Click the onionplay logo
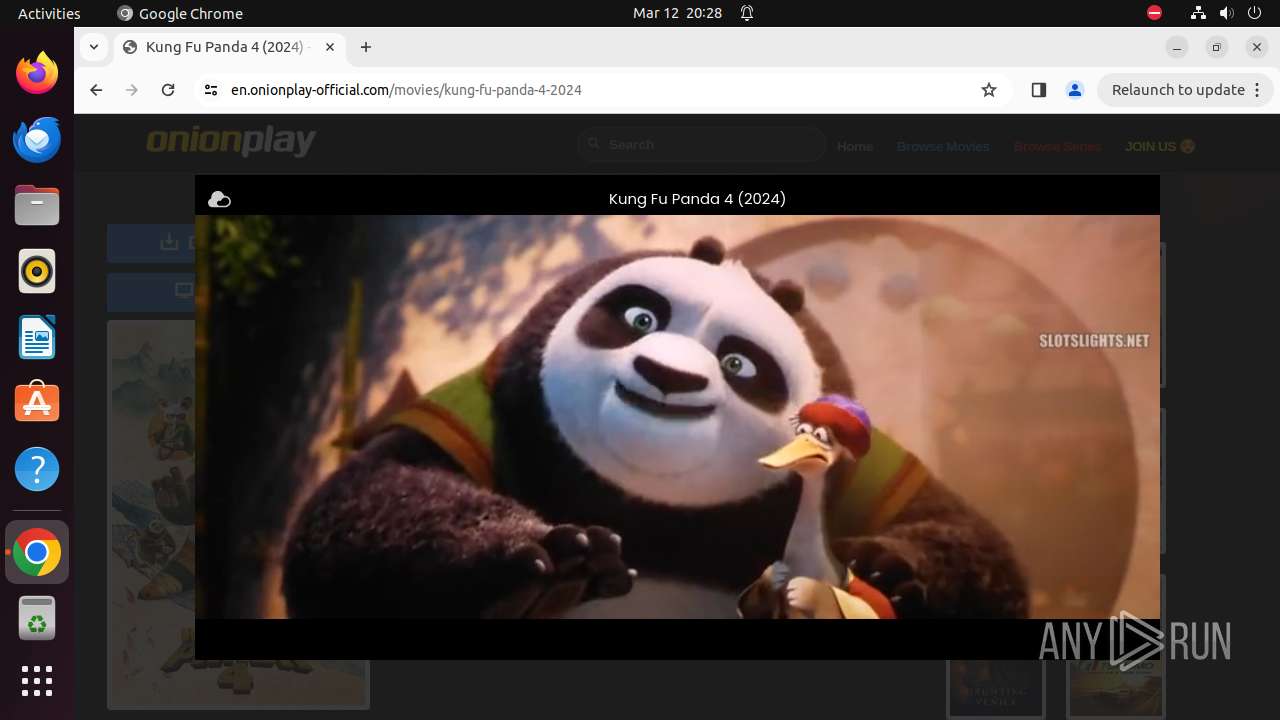This screenshot has width=1280, height=720. [x=231, y=142]
